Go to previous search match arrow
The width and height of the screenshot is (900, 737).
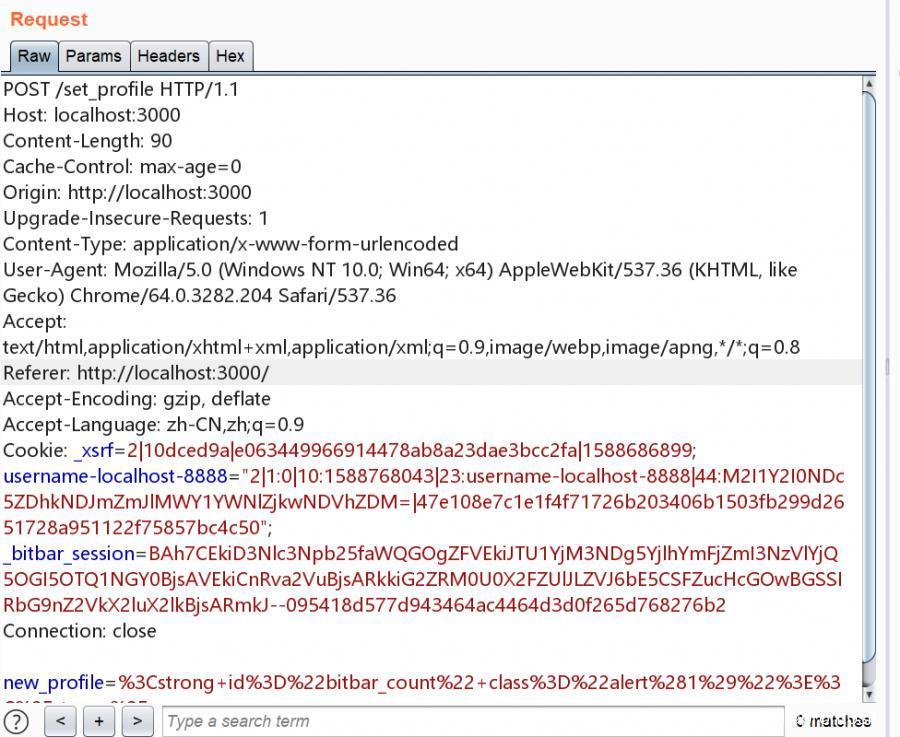[61, 721]
